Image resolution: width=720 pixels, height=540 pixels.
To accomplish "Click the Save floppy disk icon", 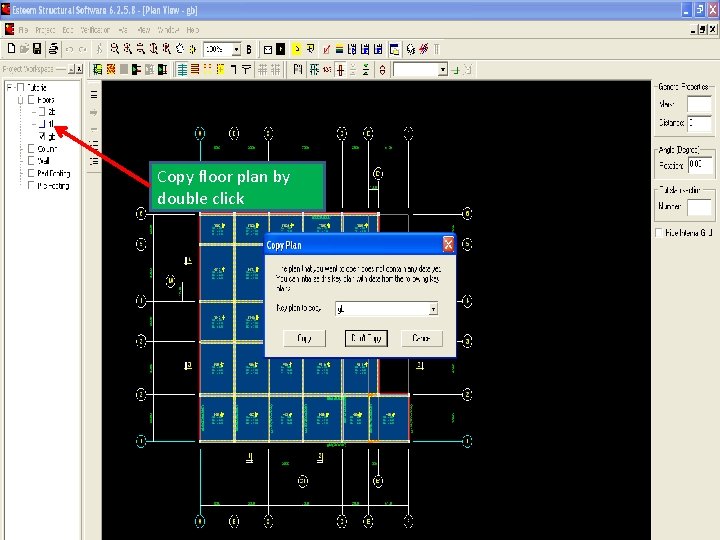I will (37, 49).
